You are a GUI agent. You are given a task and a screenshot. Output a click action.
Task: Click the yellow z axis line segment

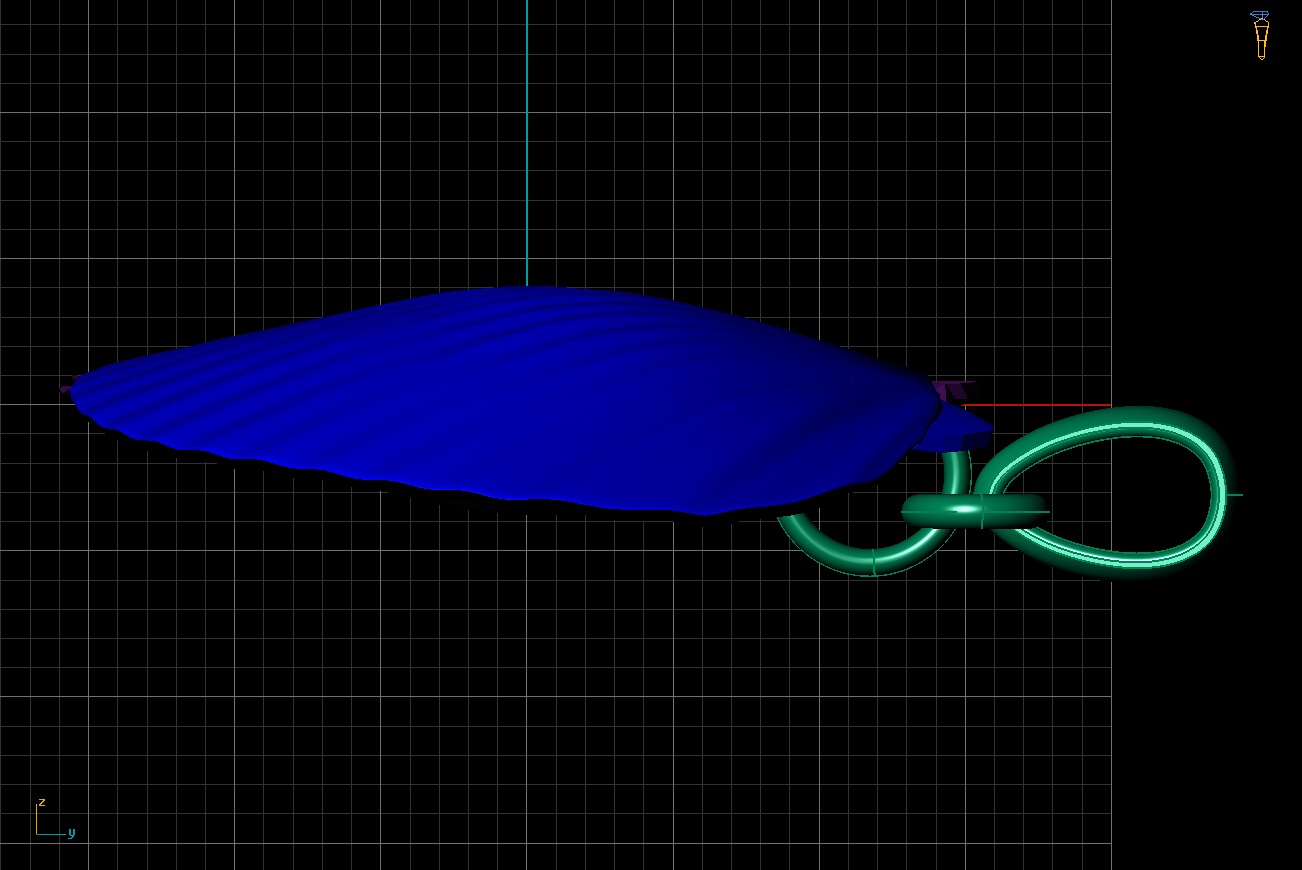36,816
